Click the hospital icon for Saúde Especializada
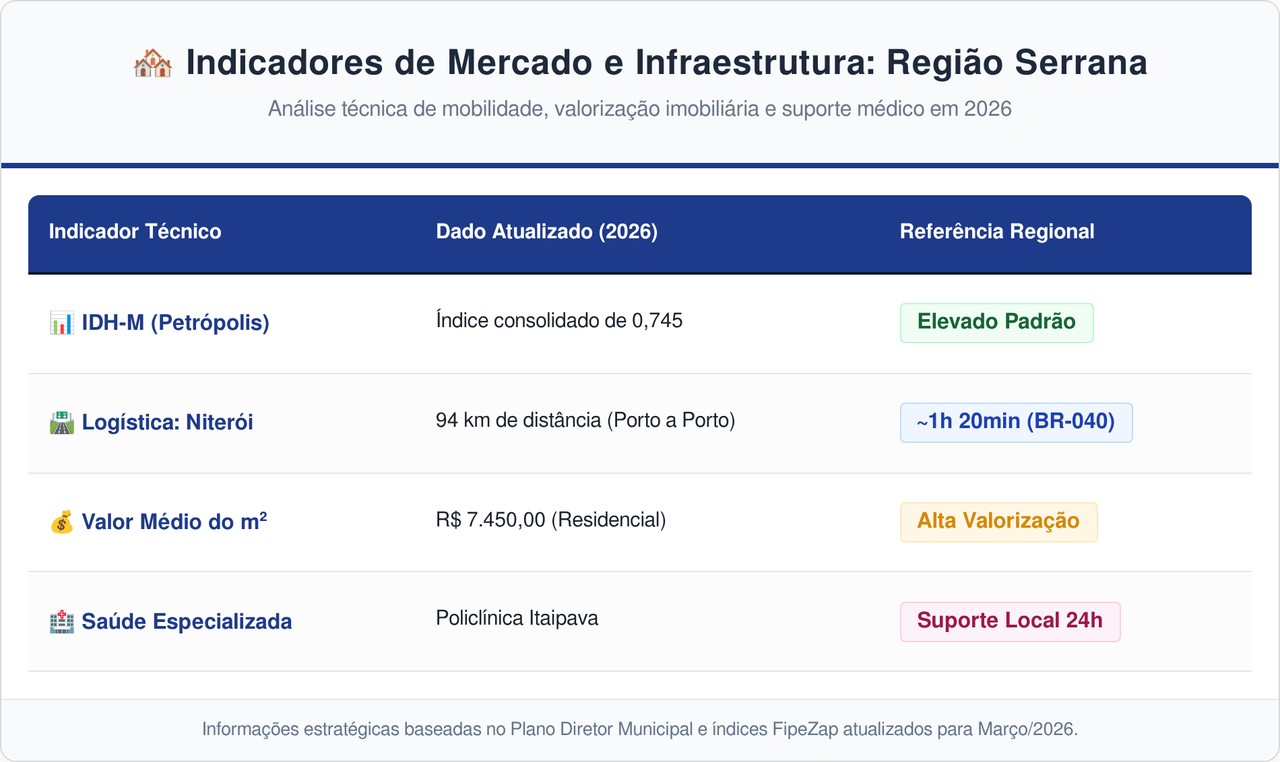The image size is (1280, 762). pyautogui.click(x=61, y=622)
